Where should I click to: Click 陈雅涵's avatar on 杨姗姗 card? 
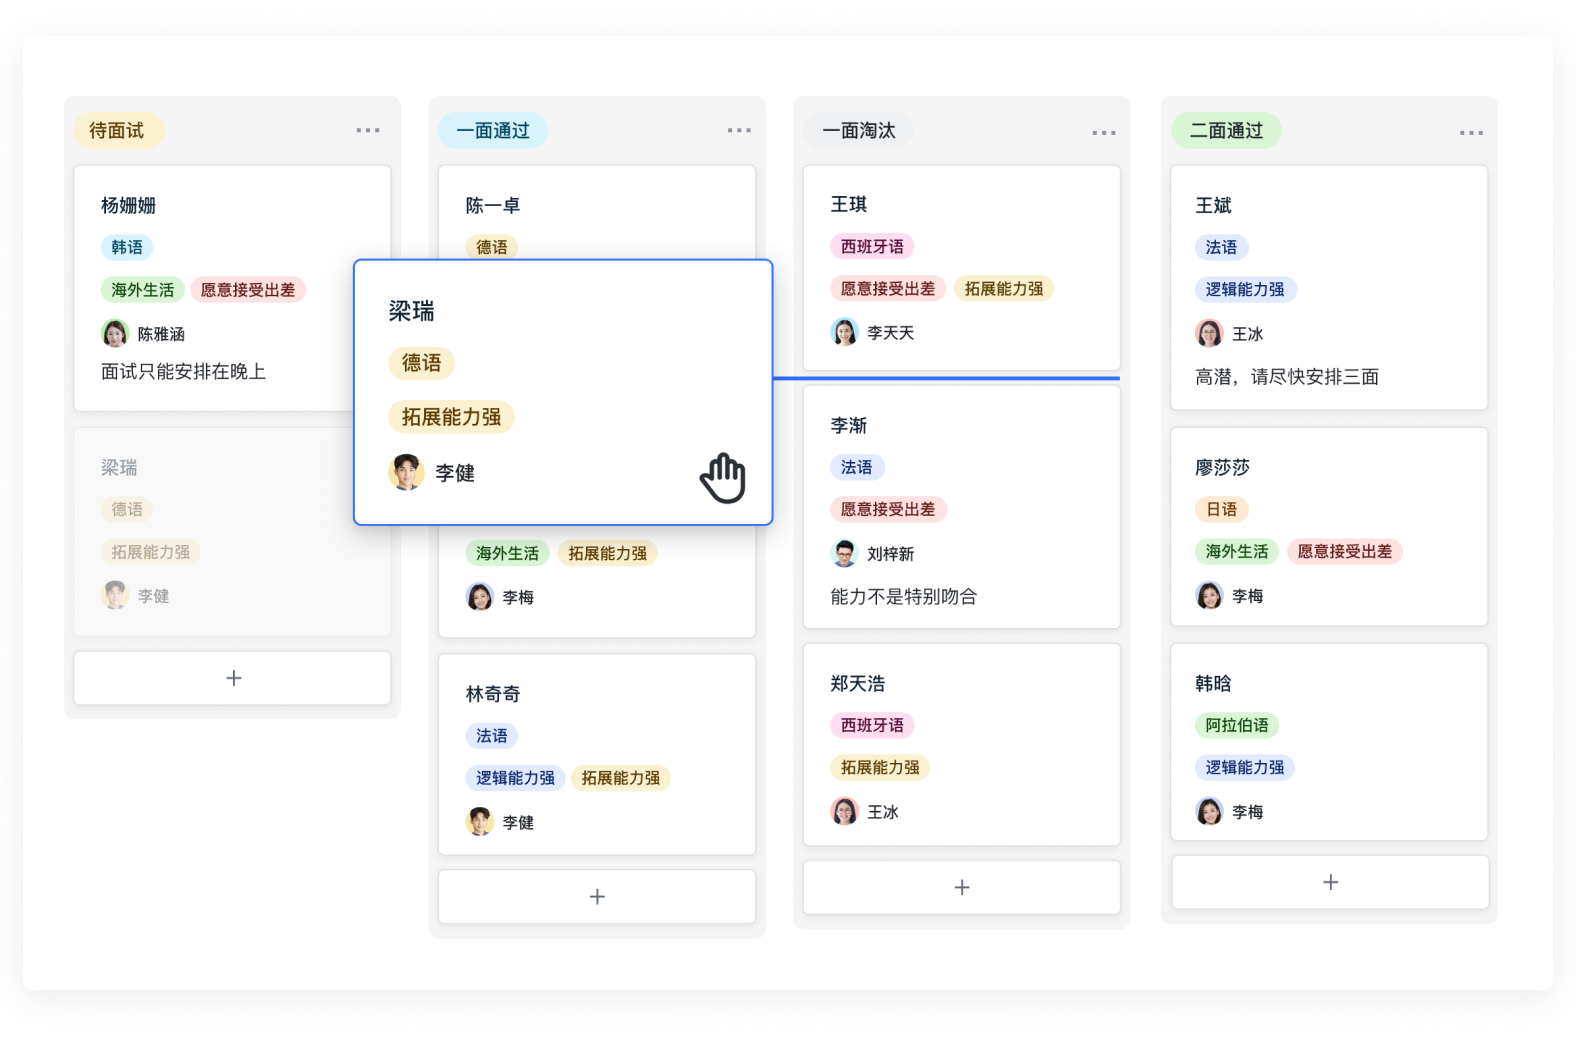(x=115, y=333)
